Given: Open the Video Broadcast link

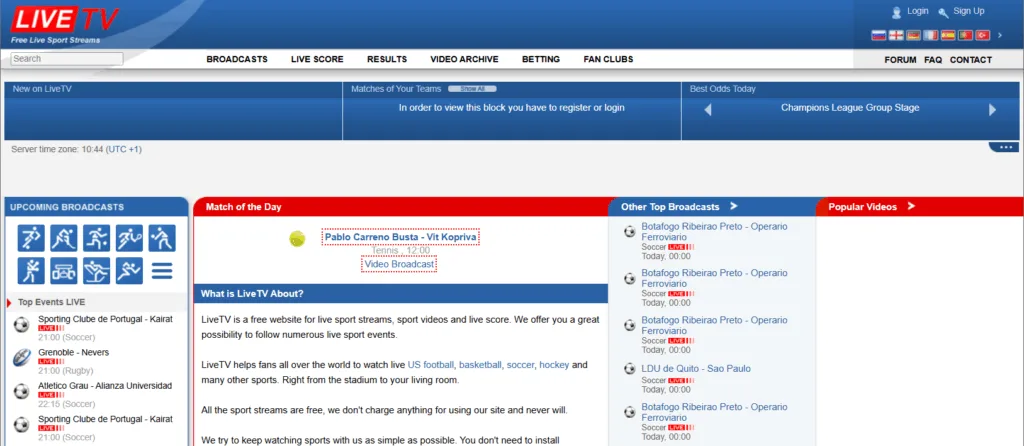Looking at the screenshot, I should (399, 264).
